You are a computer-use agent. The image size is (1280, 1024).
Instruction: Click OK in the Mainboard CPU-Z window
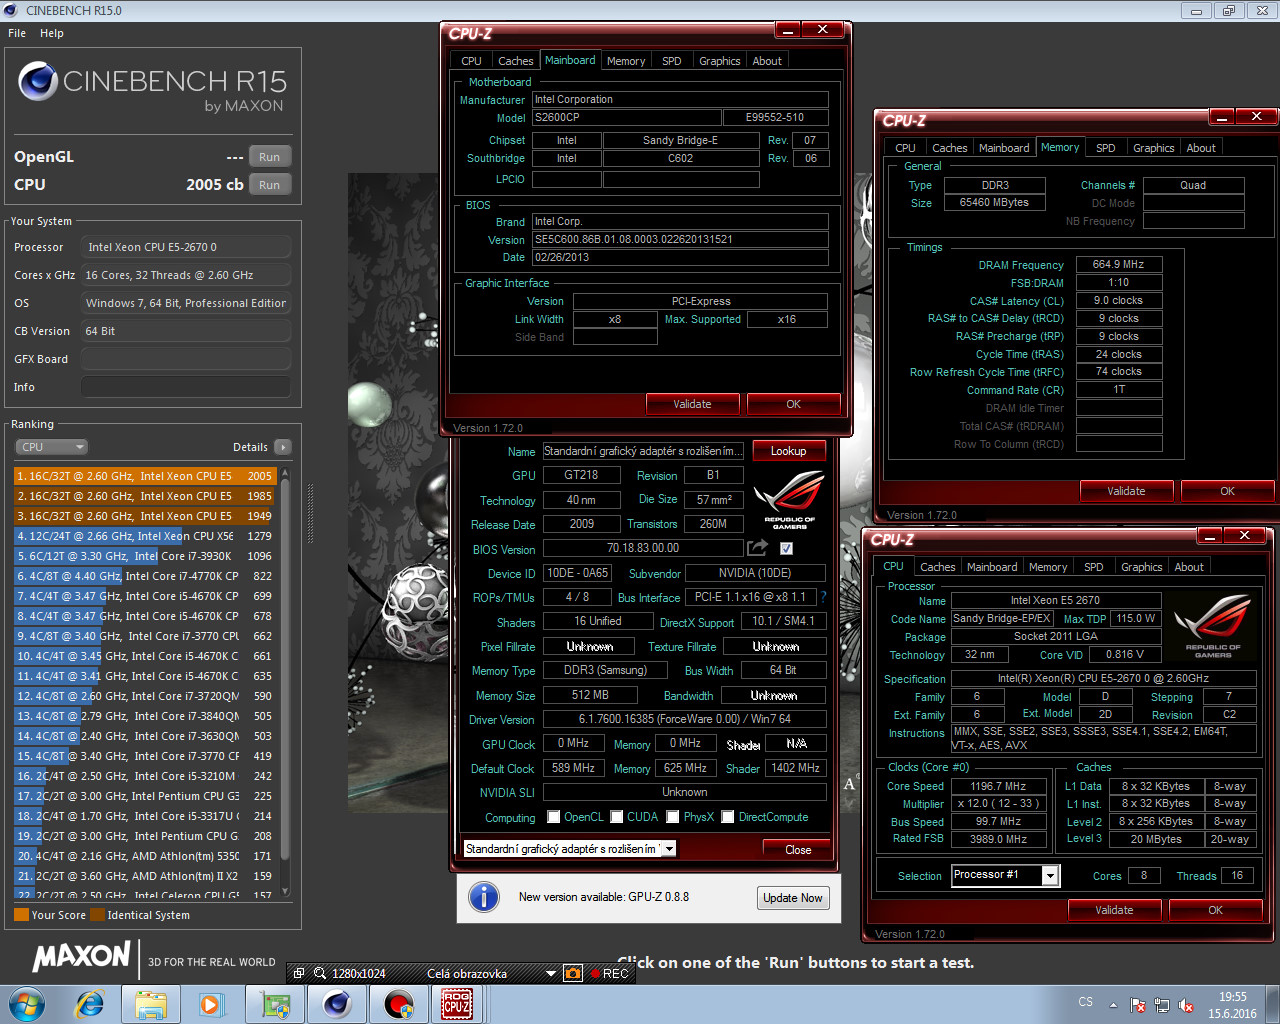(793, 404)
